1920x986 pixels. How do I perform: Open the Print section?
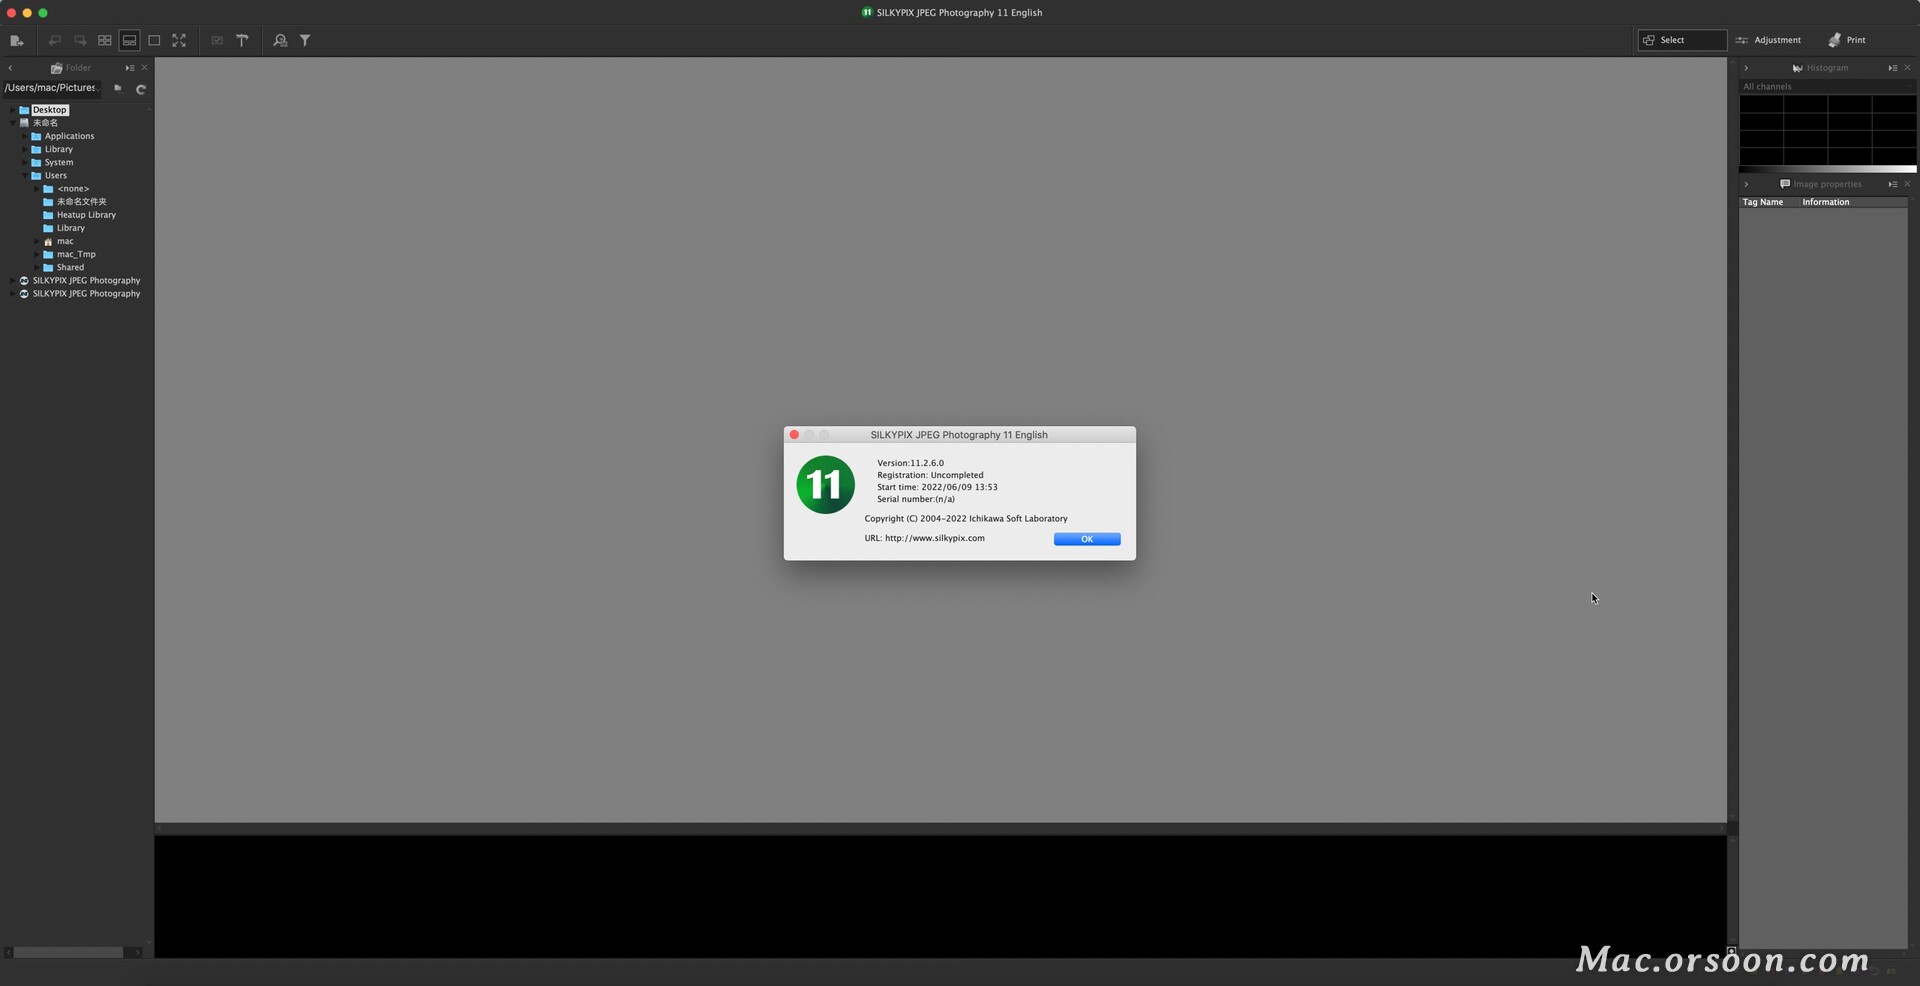point(1847,40)
